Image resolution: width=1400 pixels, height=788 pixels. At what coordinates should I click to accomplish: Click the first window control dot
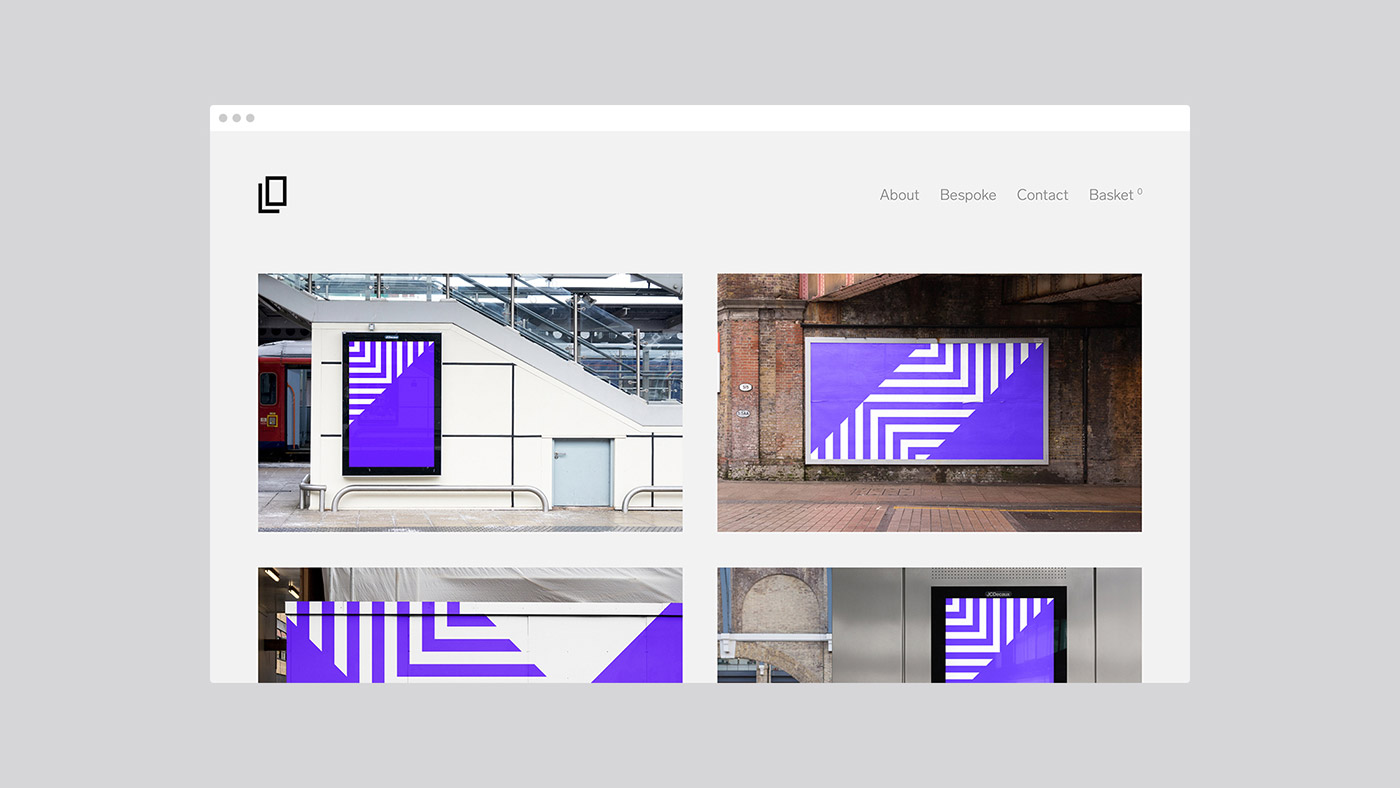coord(223,118)
